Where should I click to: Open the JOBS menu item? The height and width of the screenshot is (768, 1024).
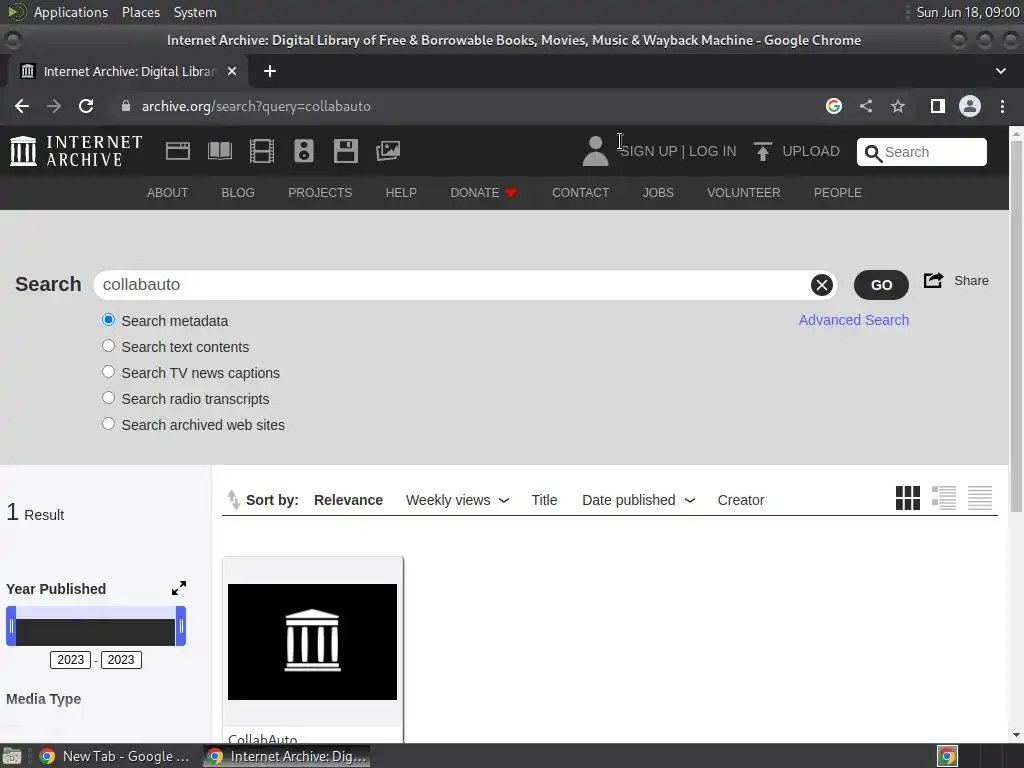coord(658,193)
